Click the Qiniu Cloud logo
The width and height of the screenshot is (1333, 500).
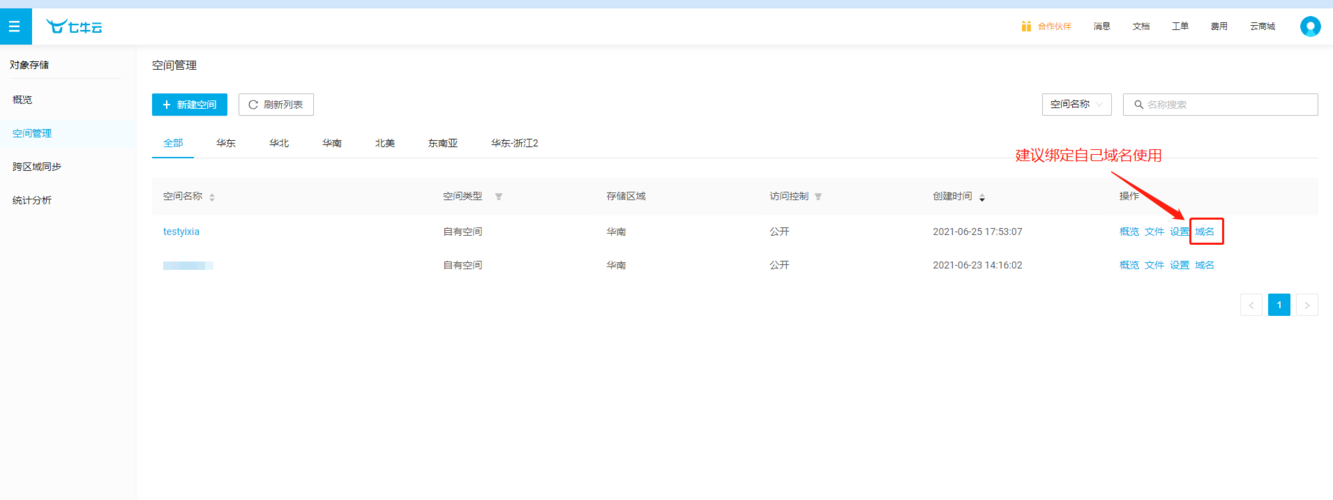[x=74, y=27]
